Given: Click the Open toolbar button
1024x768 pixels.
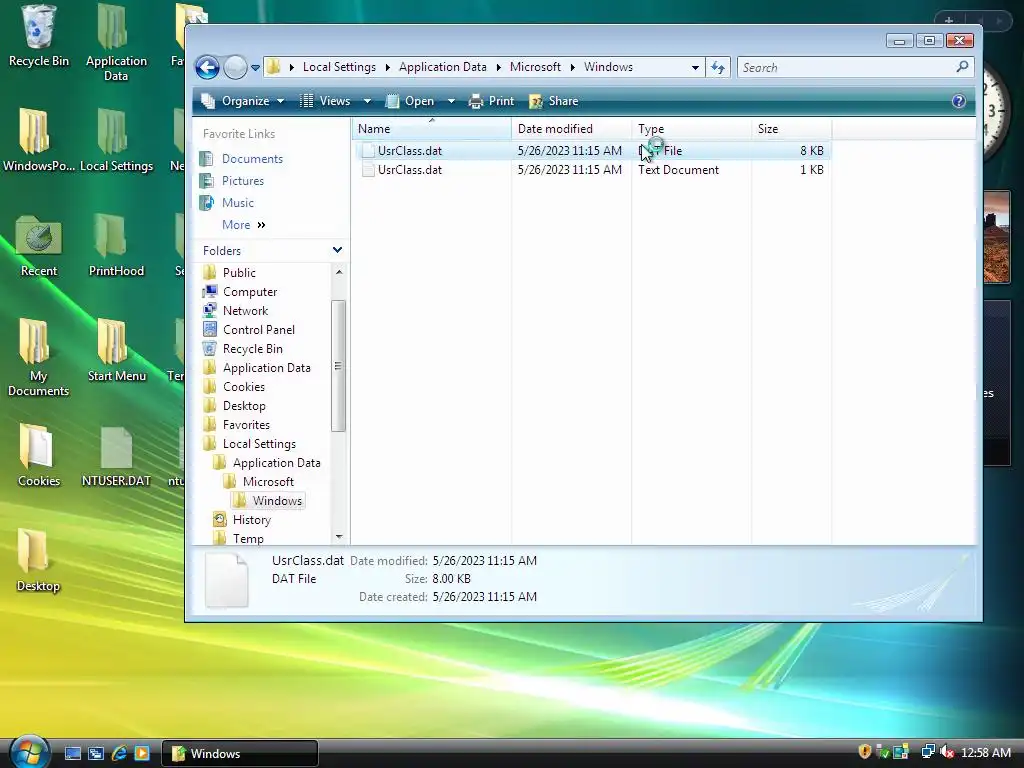Looking at the screenshot, I should (410, 101).
